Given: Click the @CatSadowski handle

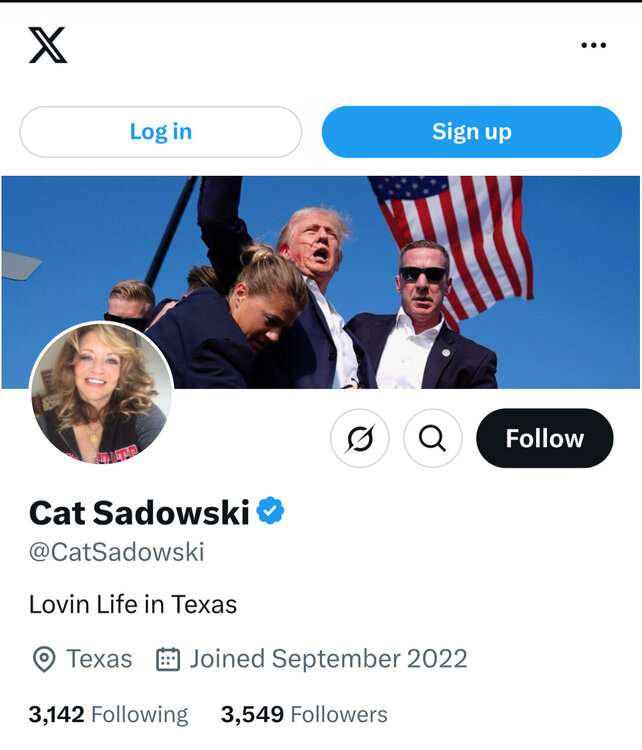Looking at the screenshot, I should pos(116,551).
